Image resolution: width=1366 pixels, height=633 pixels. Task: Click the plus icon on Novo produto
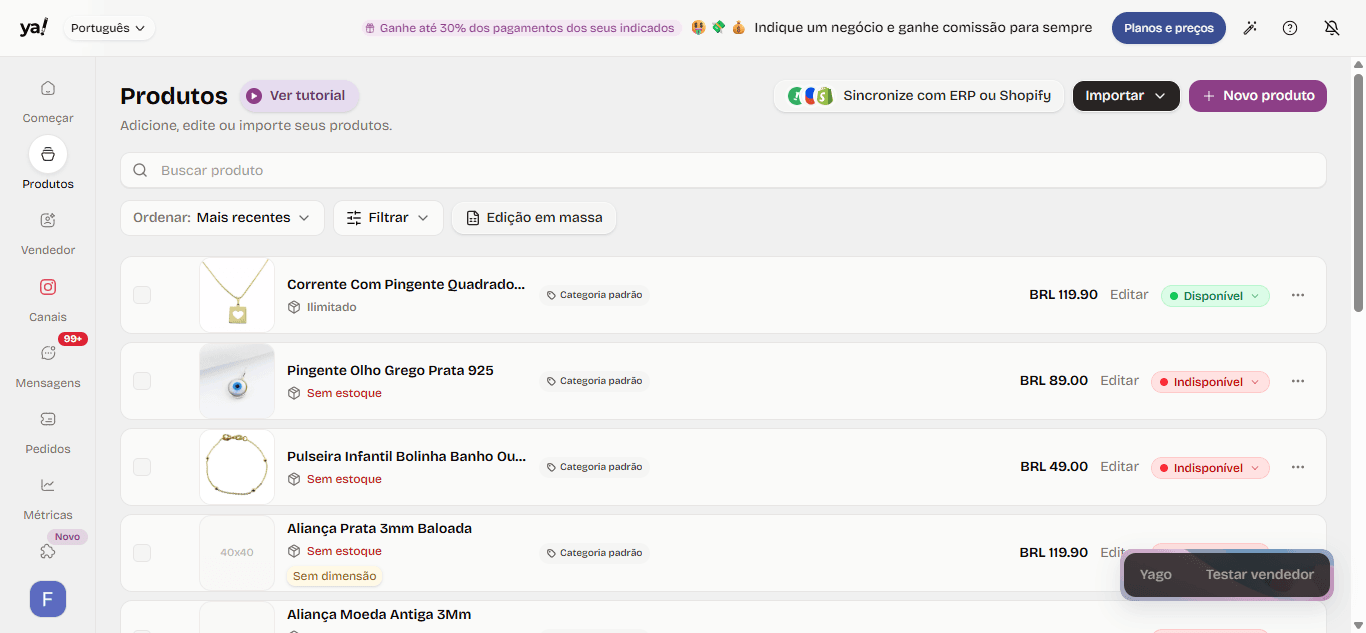[x=1208, y=96]
